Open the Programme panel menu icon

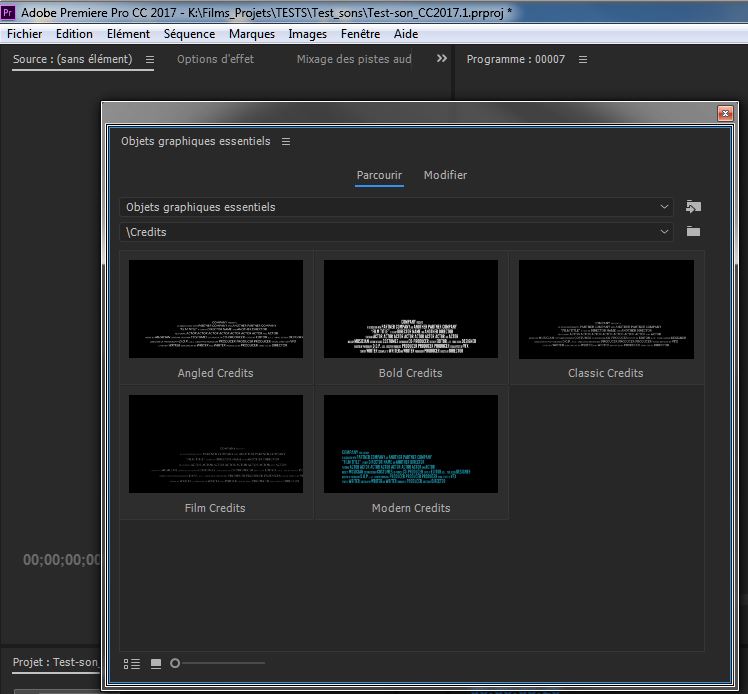coord(583,60)
